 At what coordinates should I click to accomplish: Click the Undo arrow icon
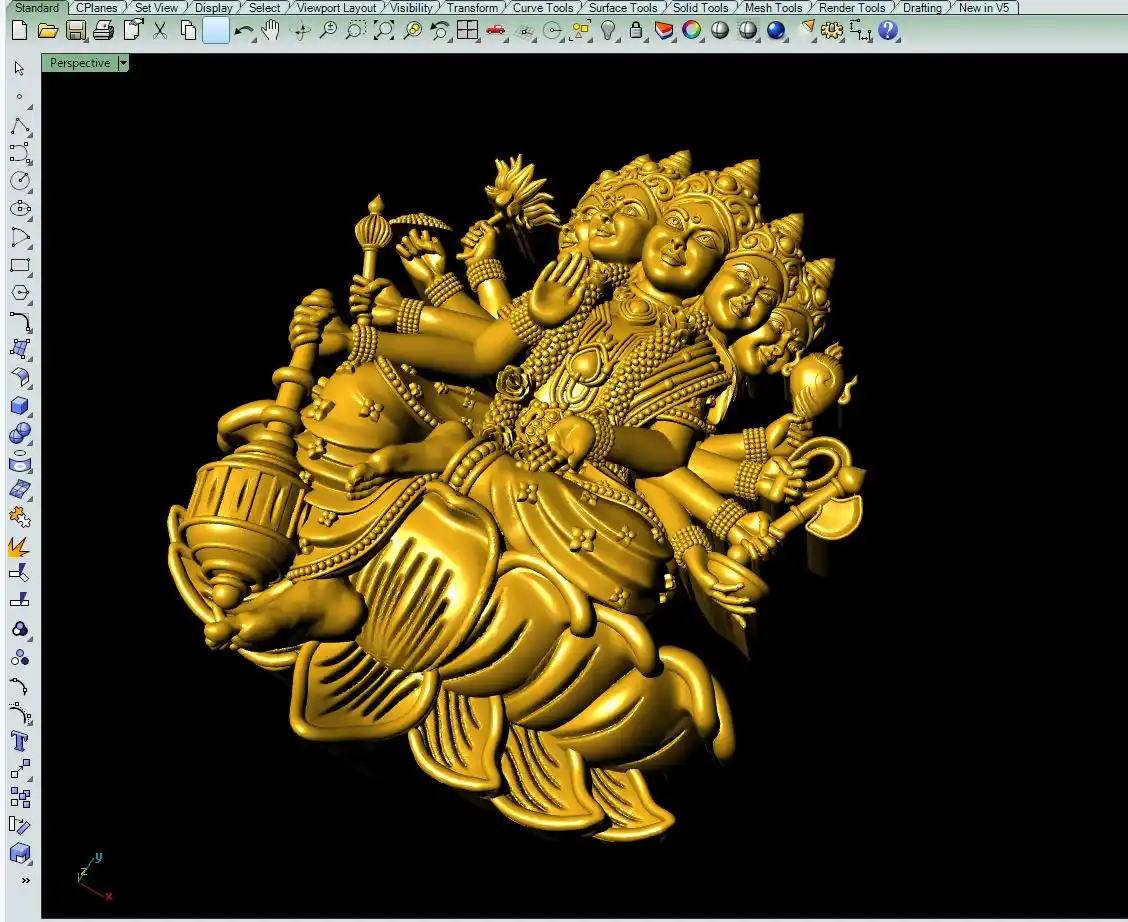(x=243, y=30)
